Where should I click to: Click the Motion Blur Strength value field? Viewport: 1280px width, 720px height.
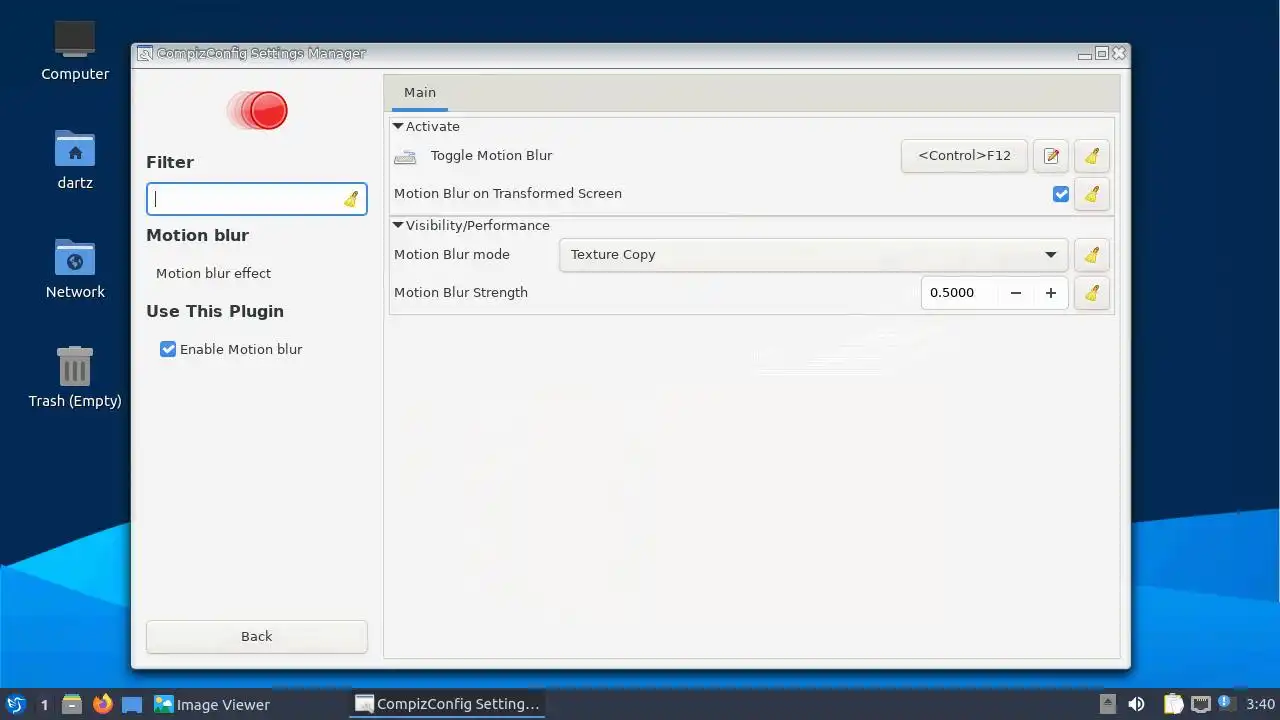pos(960,293)
